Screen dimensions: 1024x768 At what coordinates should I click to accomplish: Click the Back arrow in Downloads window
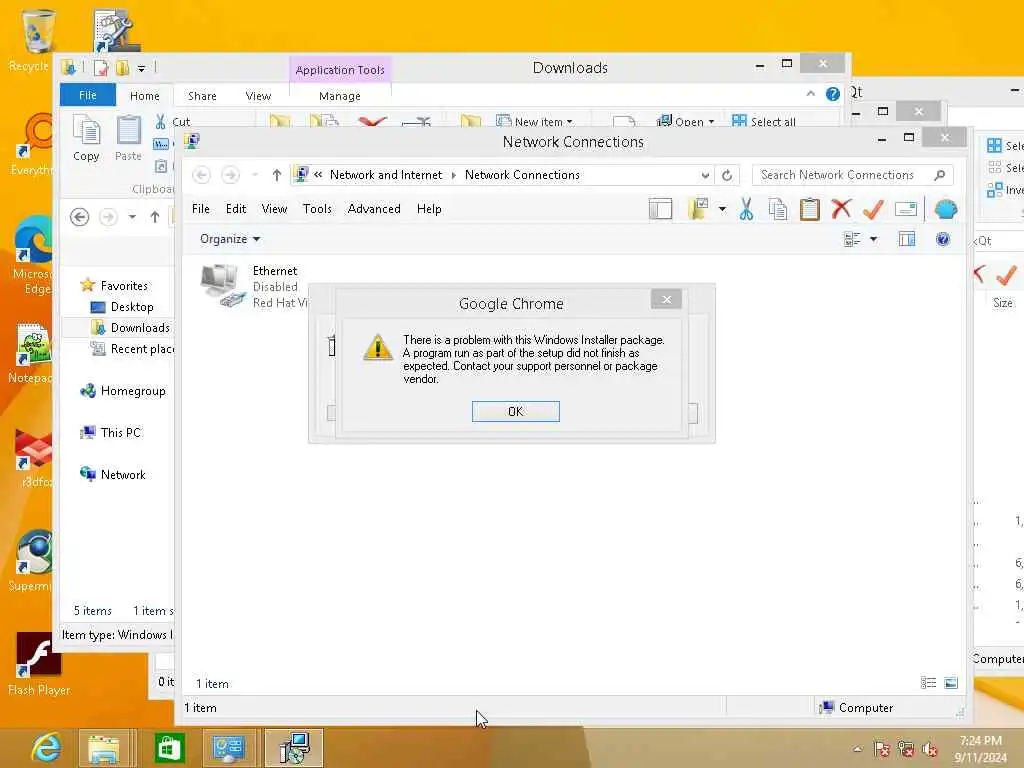(x=79, y=217)
